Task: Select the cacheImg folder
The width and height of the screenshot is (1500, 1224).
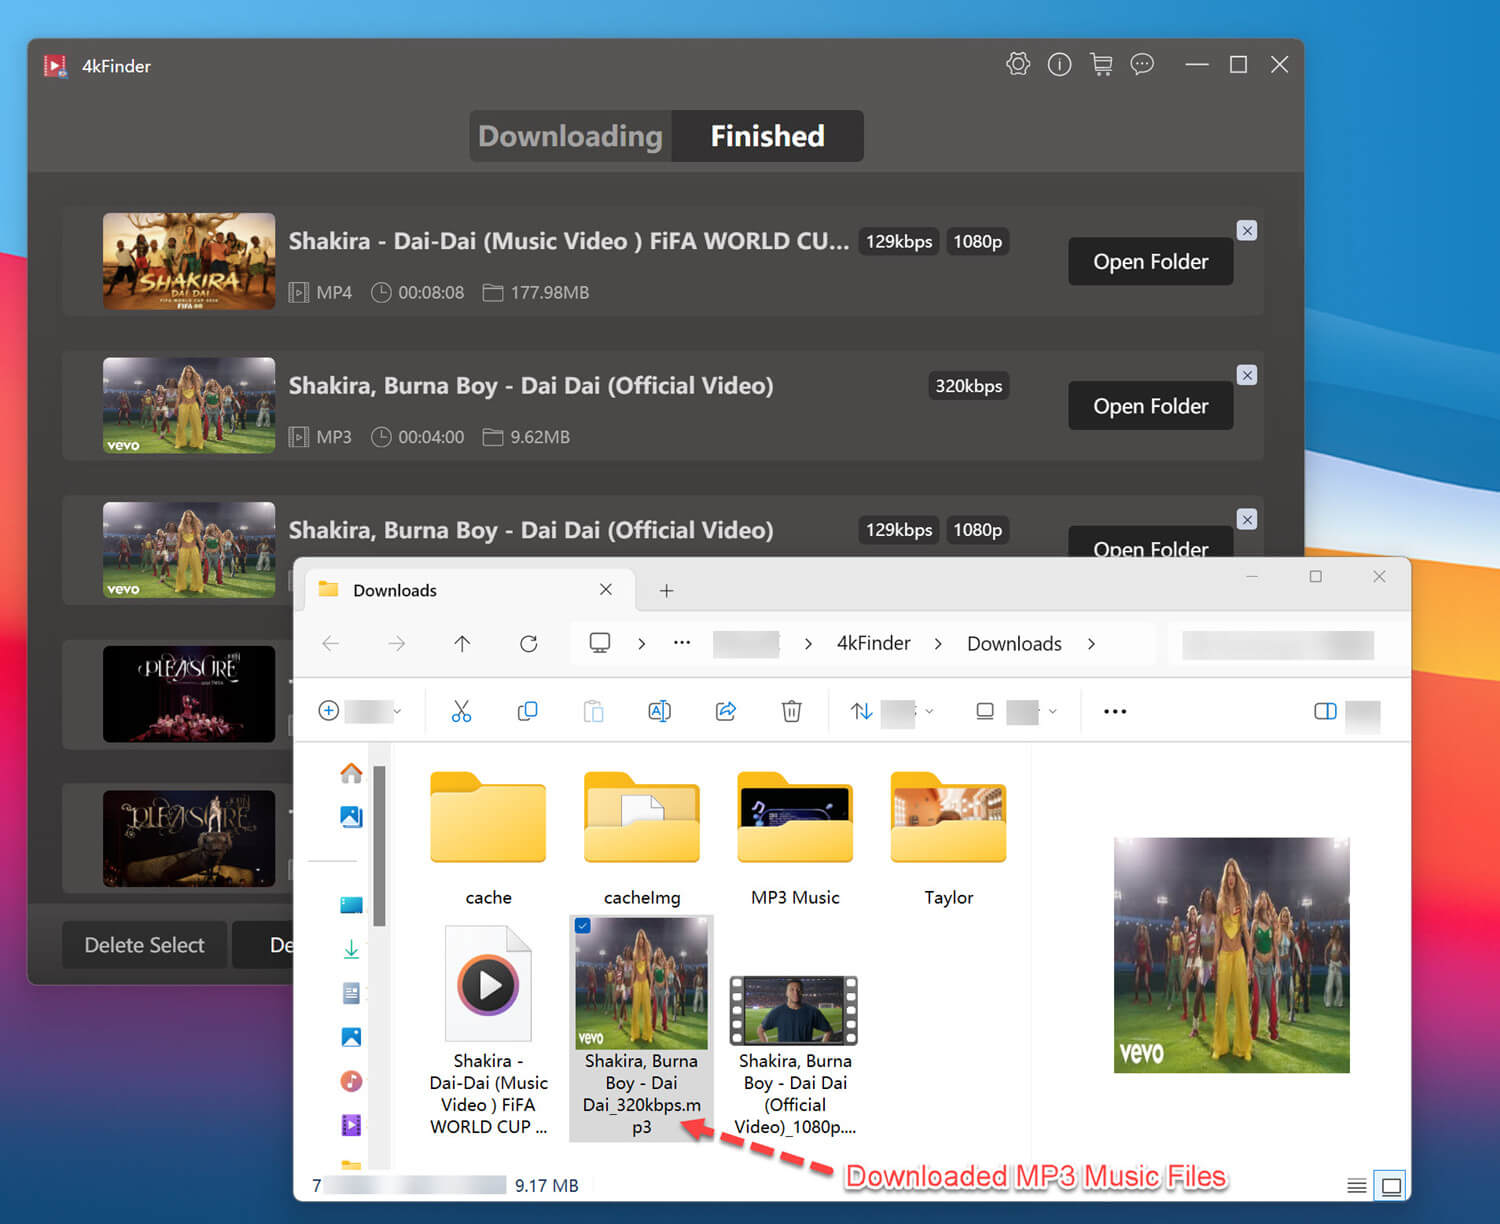Action: click(641, 840)
